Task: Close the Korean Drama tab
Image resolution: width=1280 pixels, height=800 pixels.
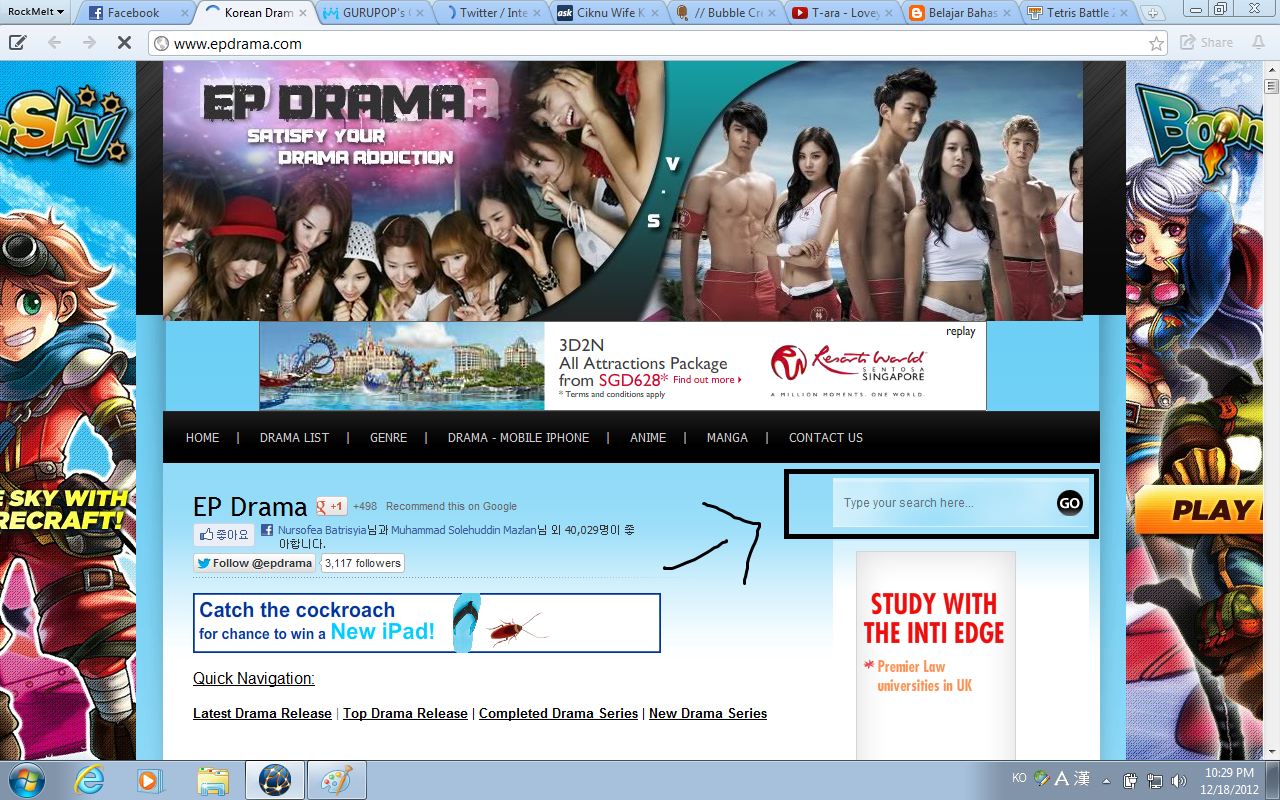Action: (303, 13)
